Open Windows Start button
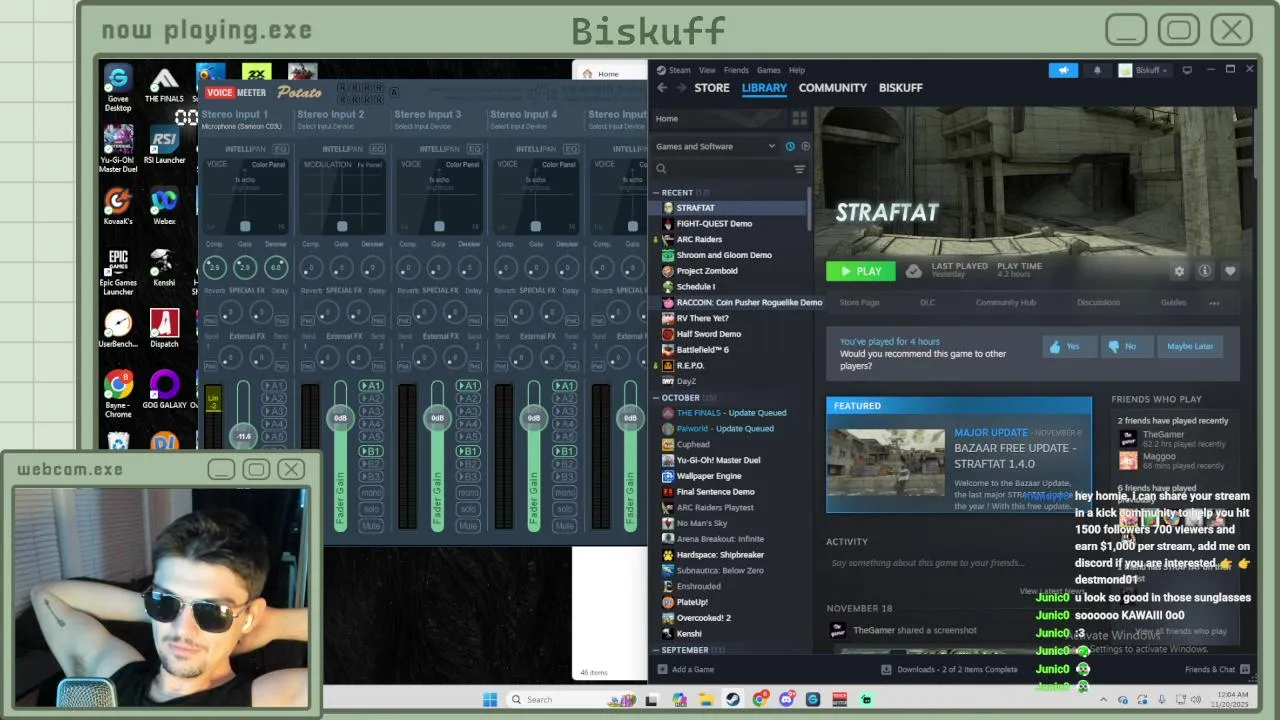This screenshot has height=720, width=1280. coord(490,699)
